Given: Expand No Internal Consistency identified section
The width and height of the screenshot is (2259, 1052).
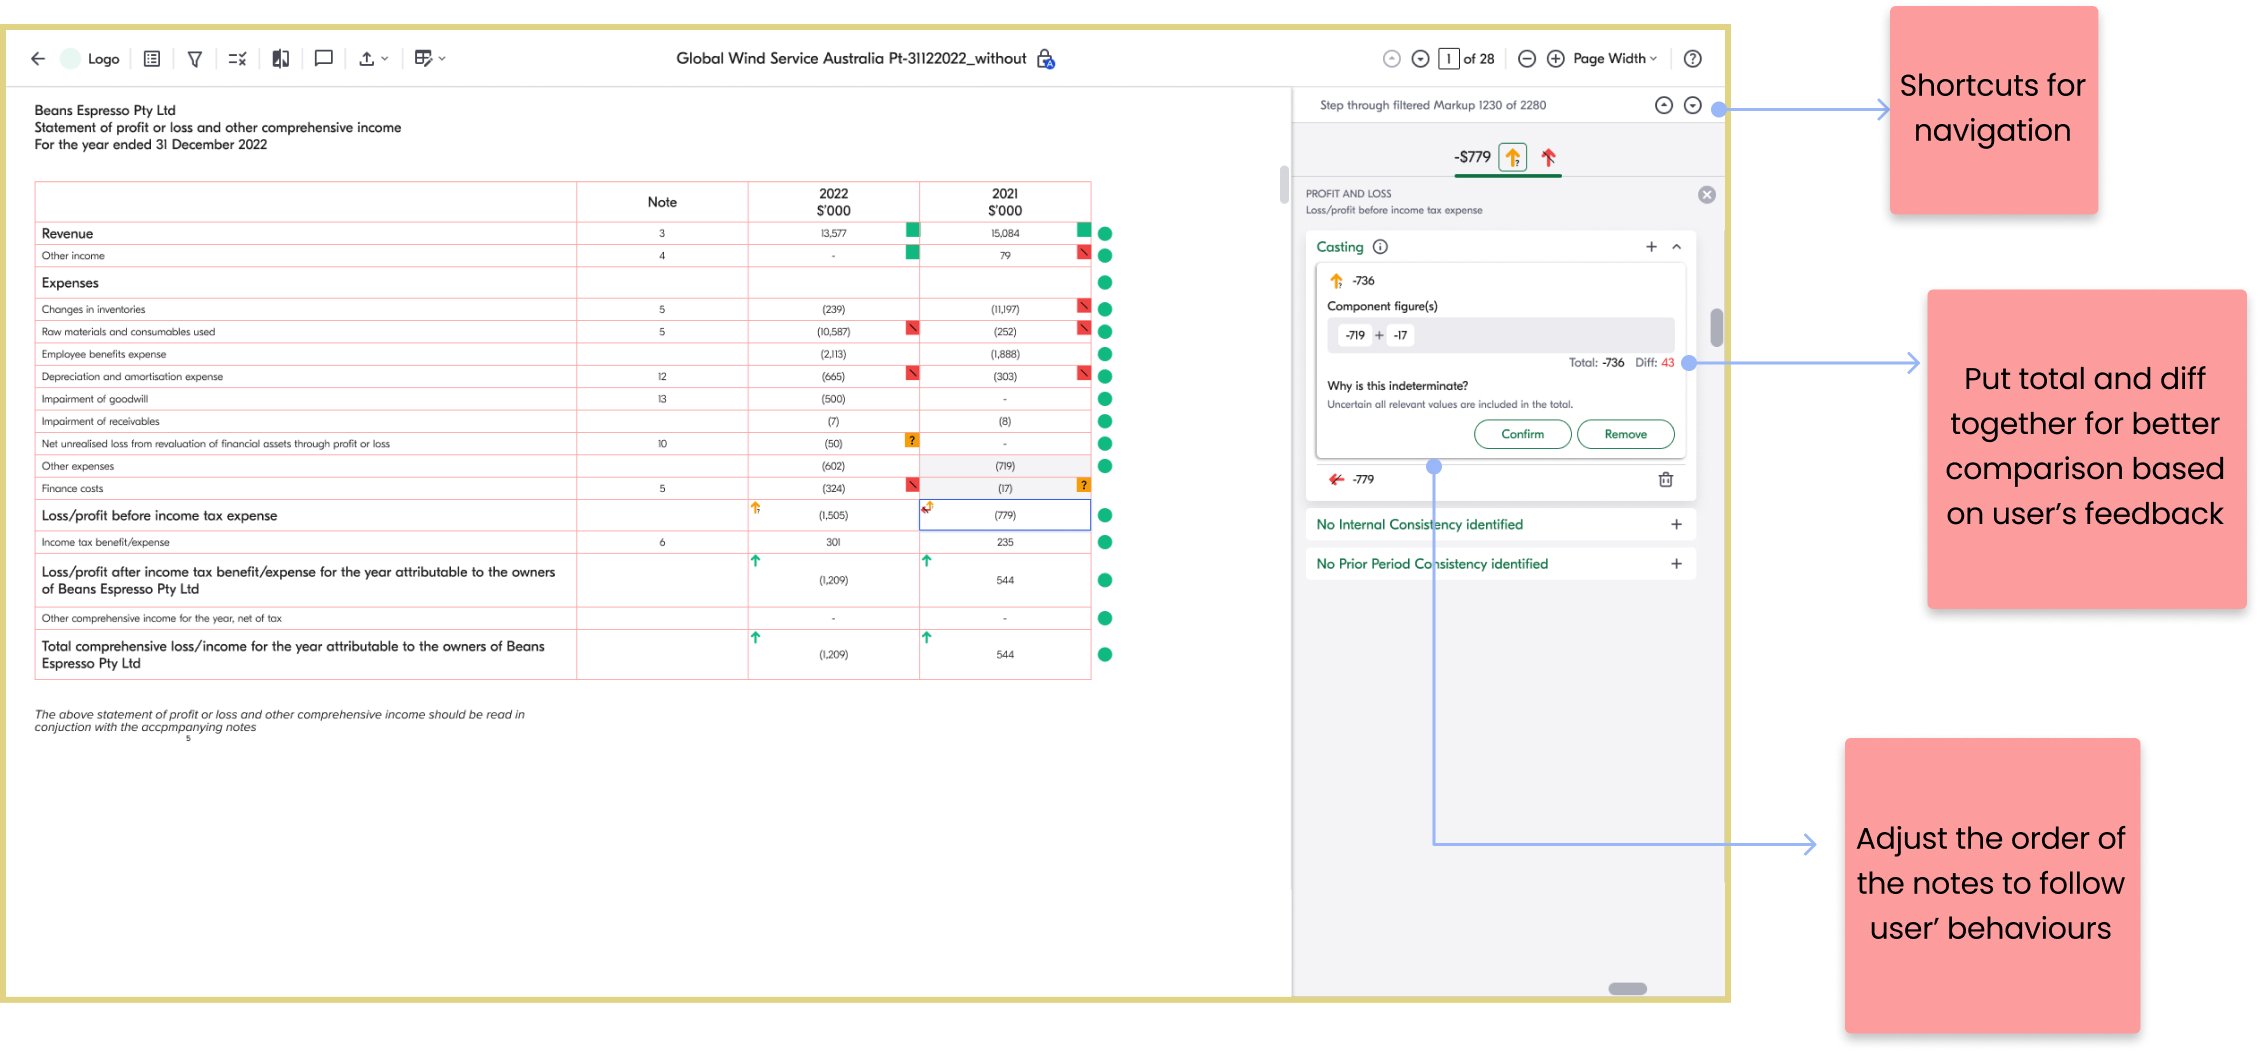Looking at the screenshot, I should point(1676,525).
